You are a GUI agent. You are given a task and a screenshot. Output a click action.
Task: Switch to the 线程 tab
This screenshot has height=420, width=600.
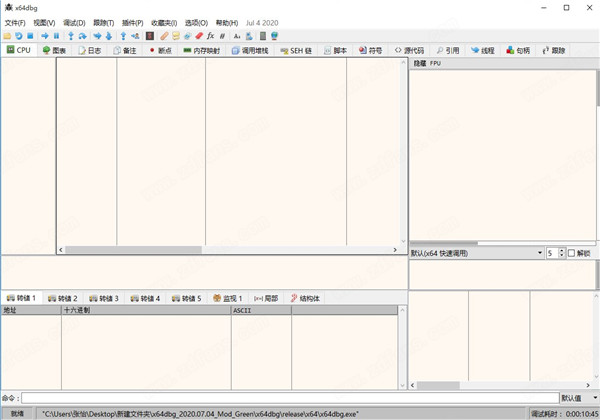483,50
